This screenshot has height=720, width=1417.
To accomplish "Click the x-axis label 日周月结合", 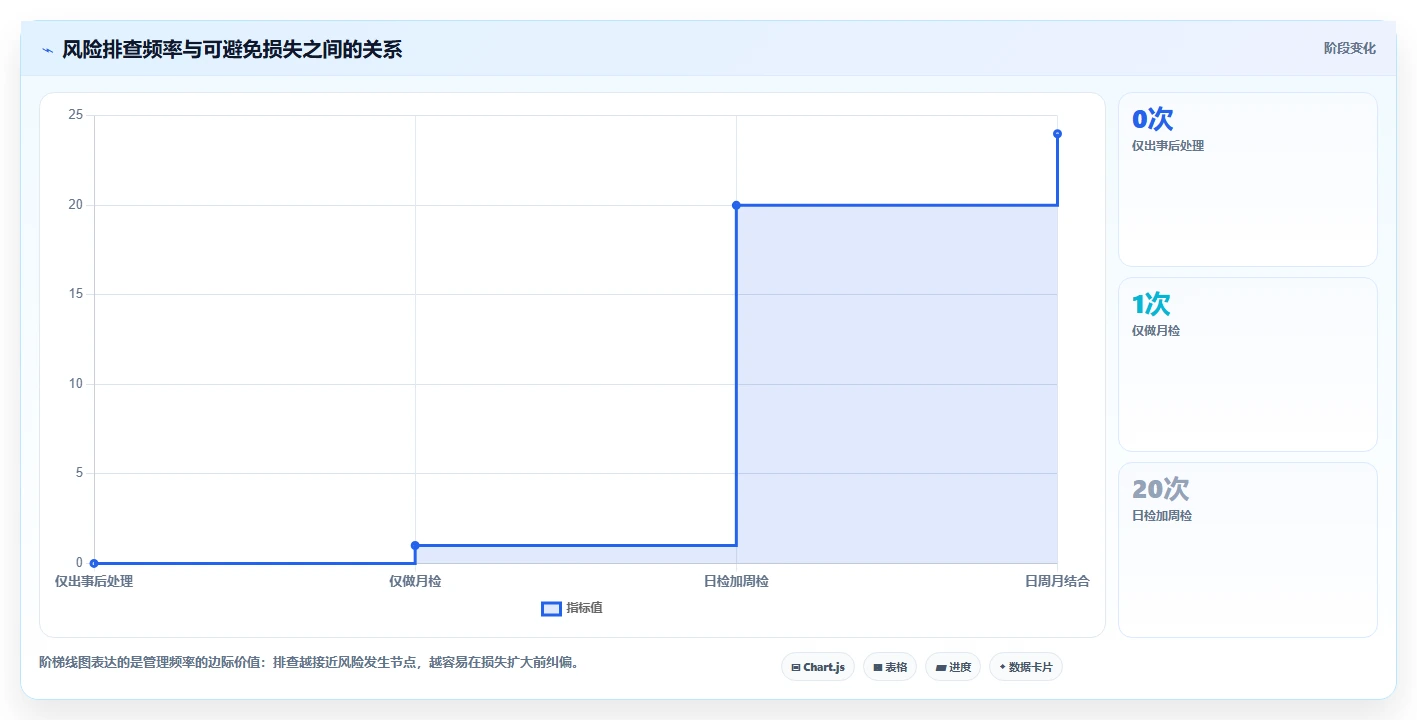I will (1057, 581).
